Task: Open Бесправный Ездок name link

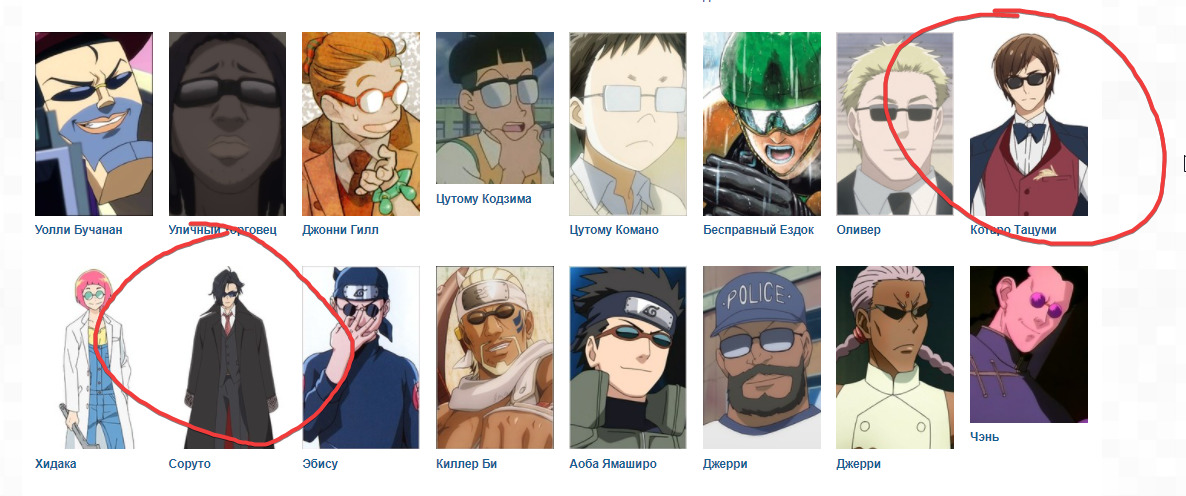Action: (x=759, y=230)
